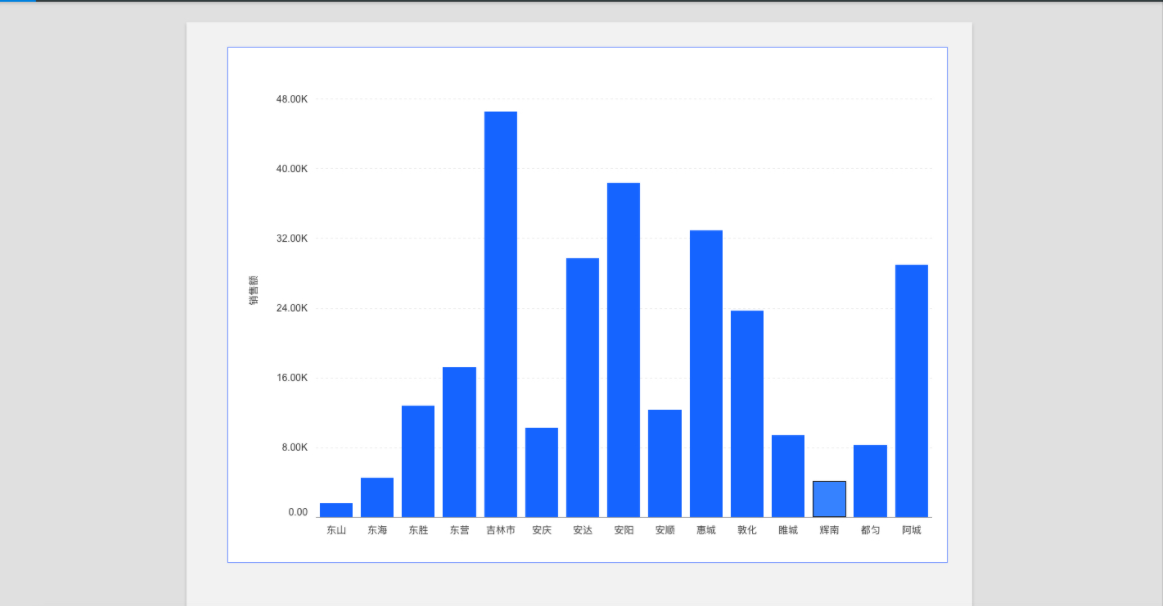
Task: Click the 安达 bar
Action: coord(582,387)
